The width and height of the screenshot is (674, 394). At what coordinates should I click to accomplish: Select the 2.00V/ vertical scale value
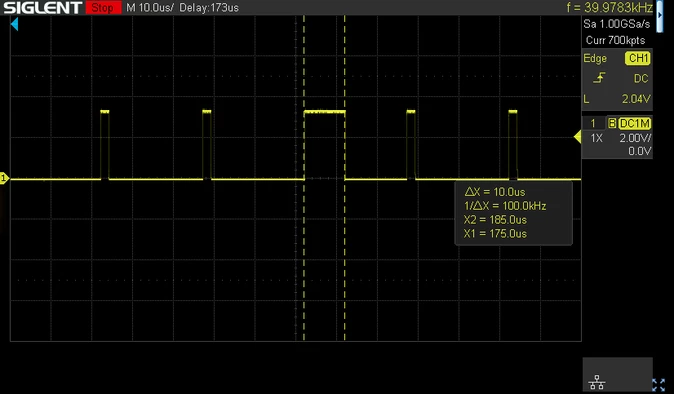coord(635,138)
